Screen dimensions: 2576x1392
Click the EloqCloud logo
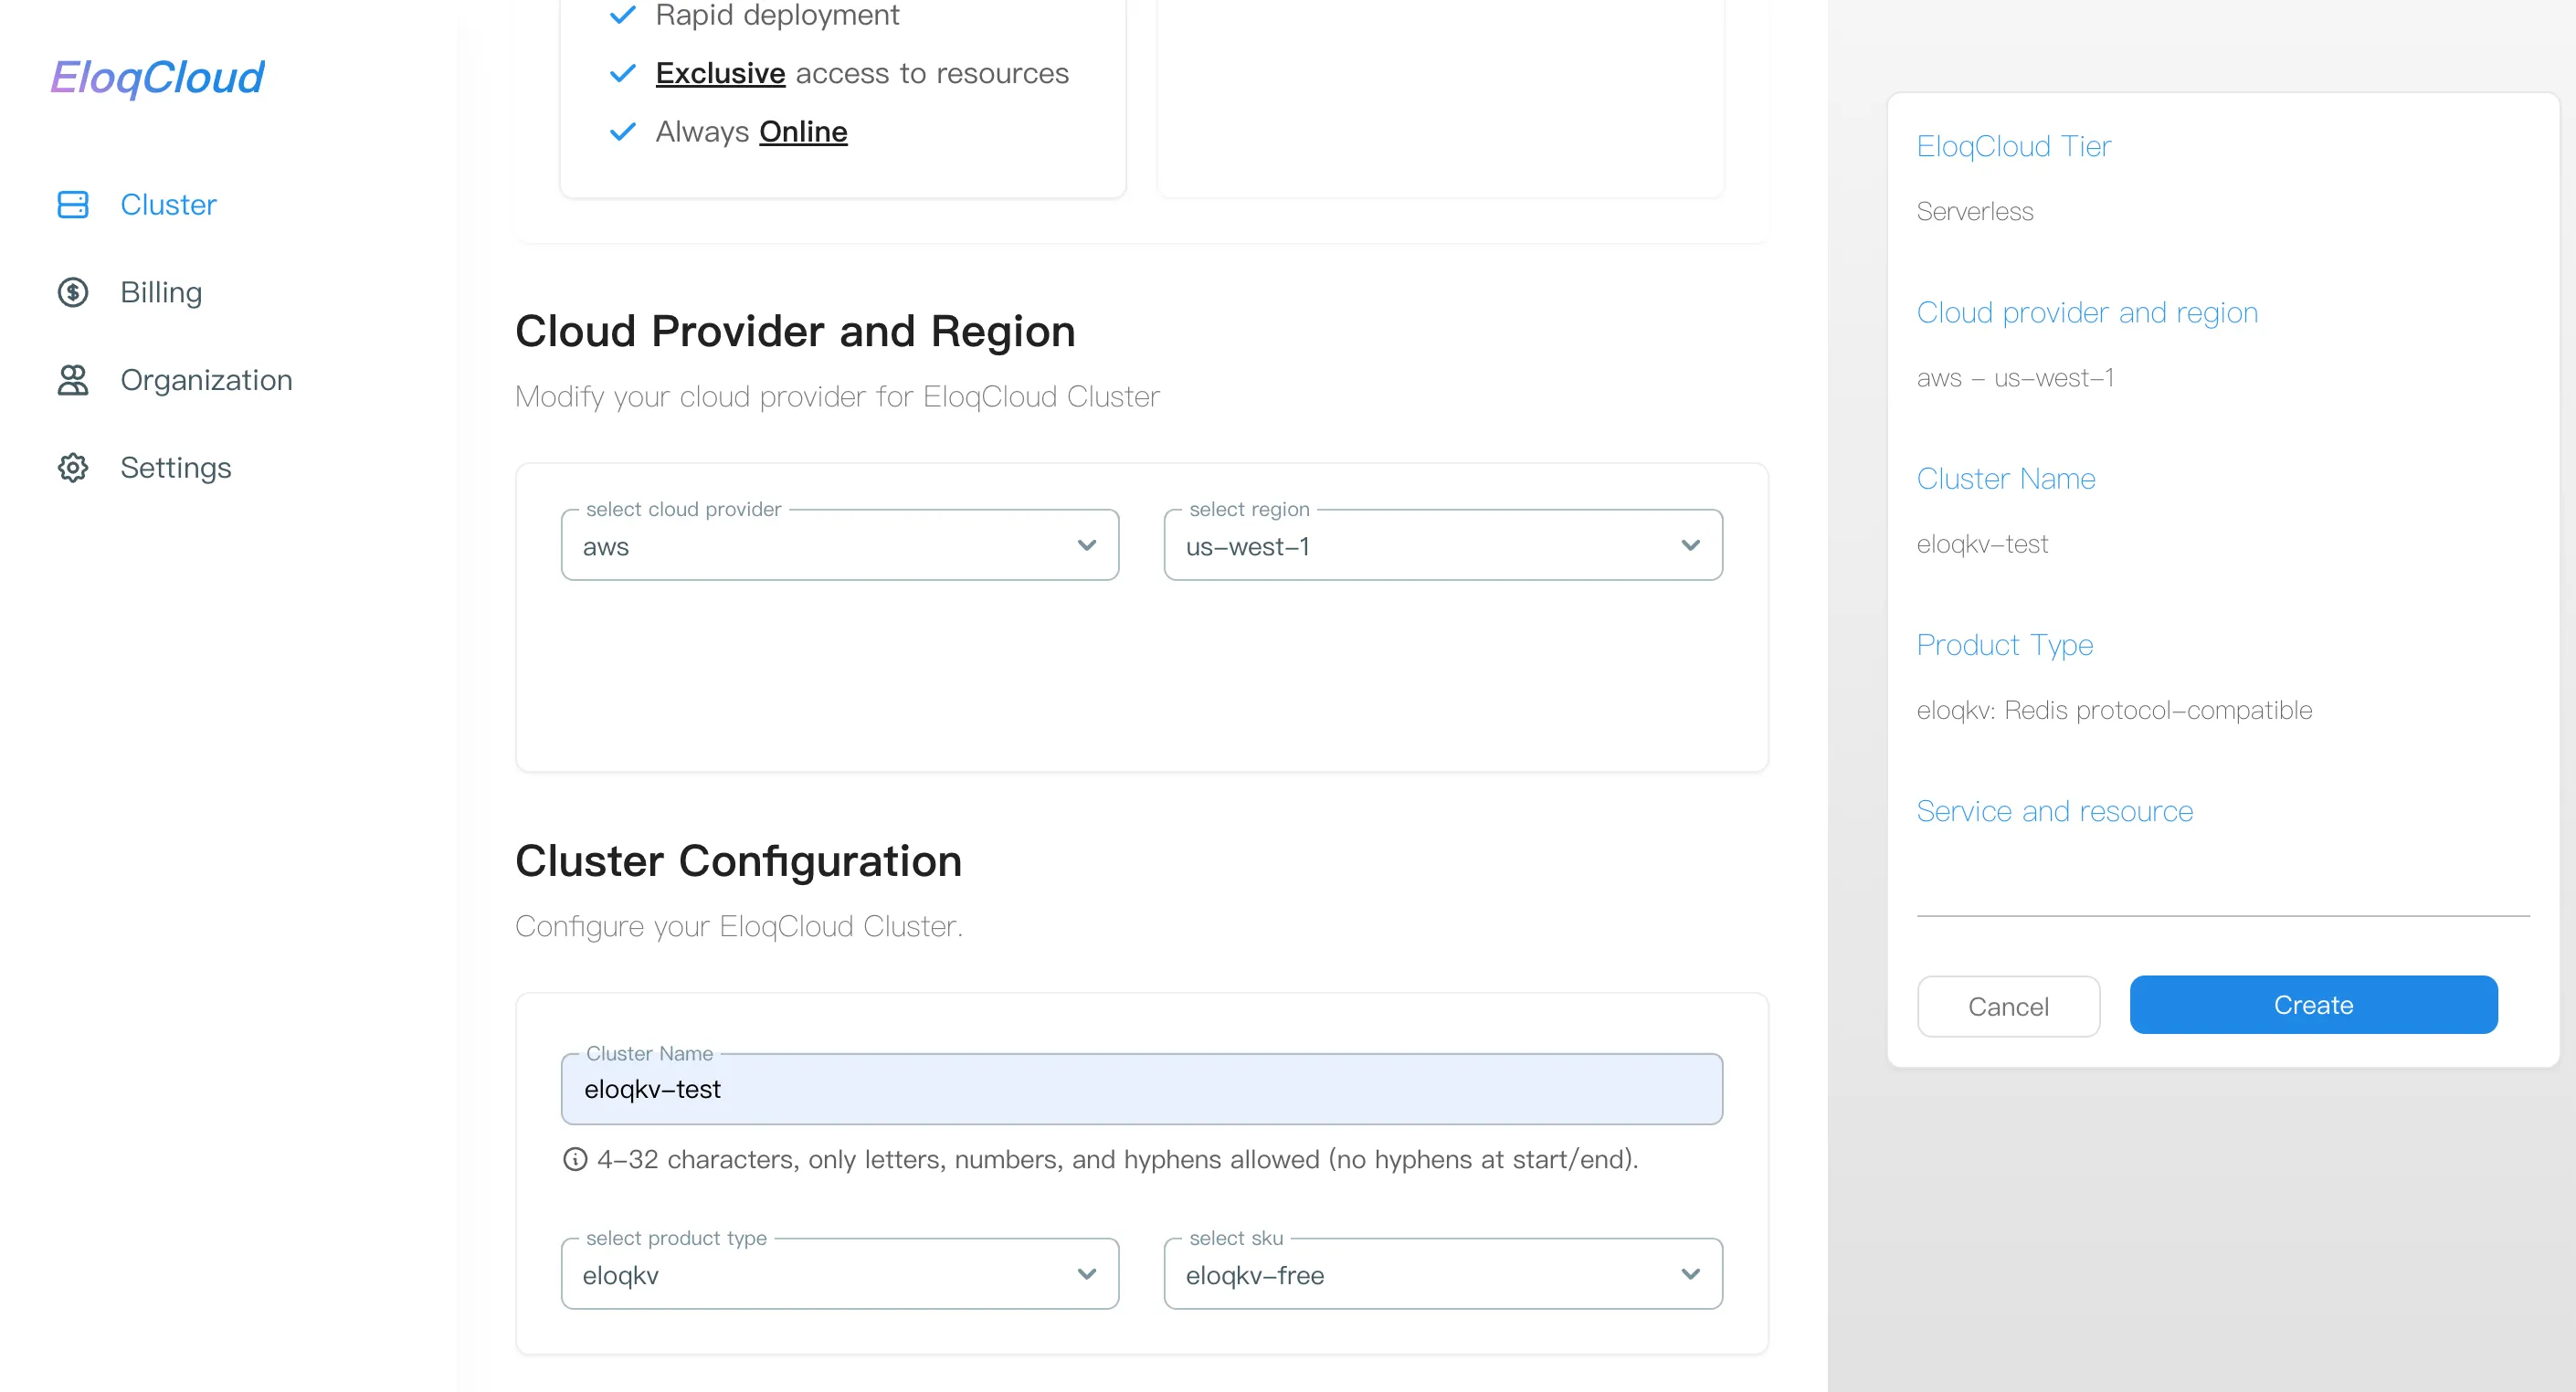(x=157, y=78)
